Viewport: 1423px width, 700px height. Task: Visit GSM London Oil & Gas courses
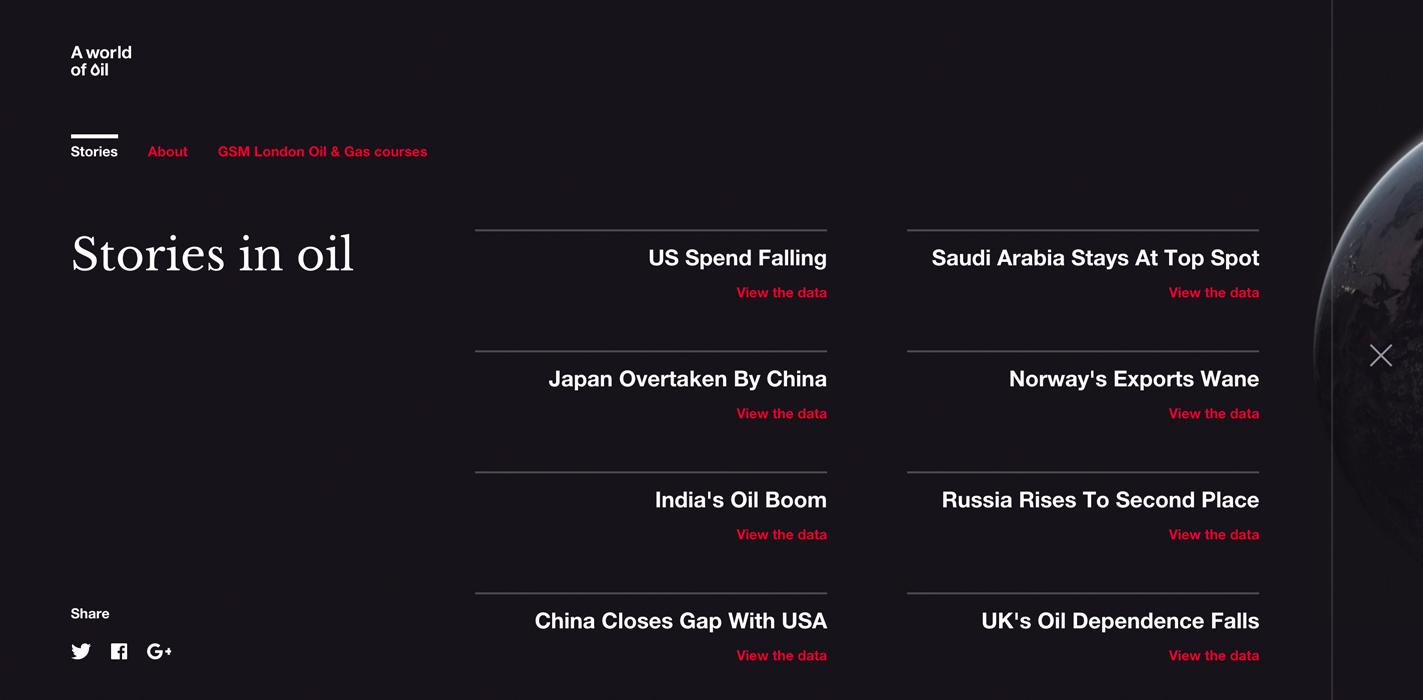coord(323,152)
